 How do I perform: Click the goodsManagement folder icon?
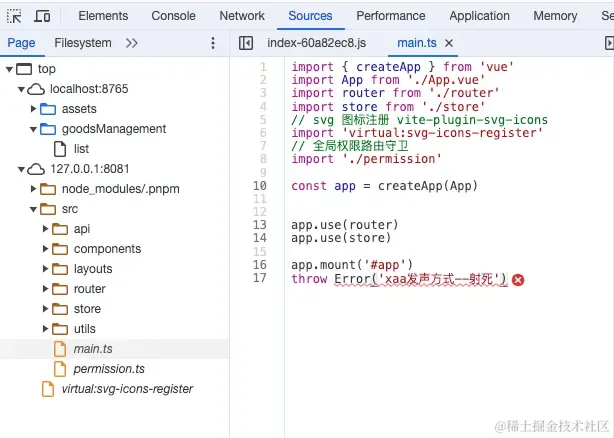(48, 129)
